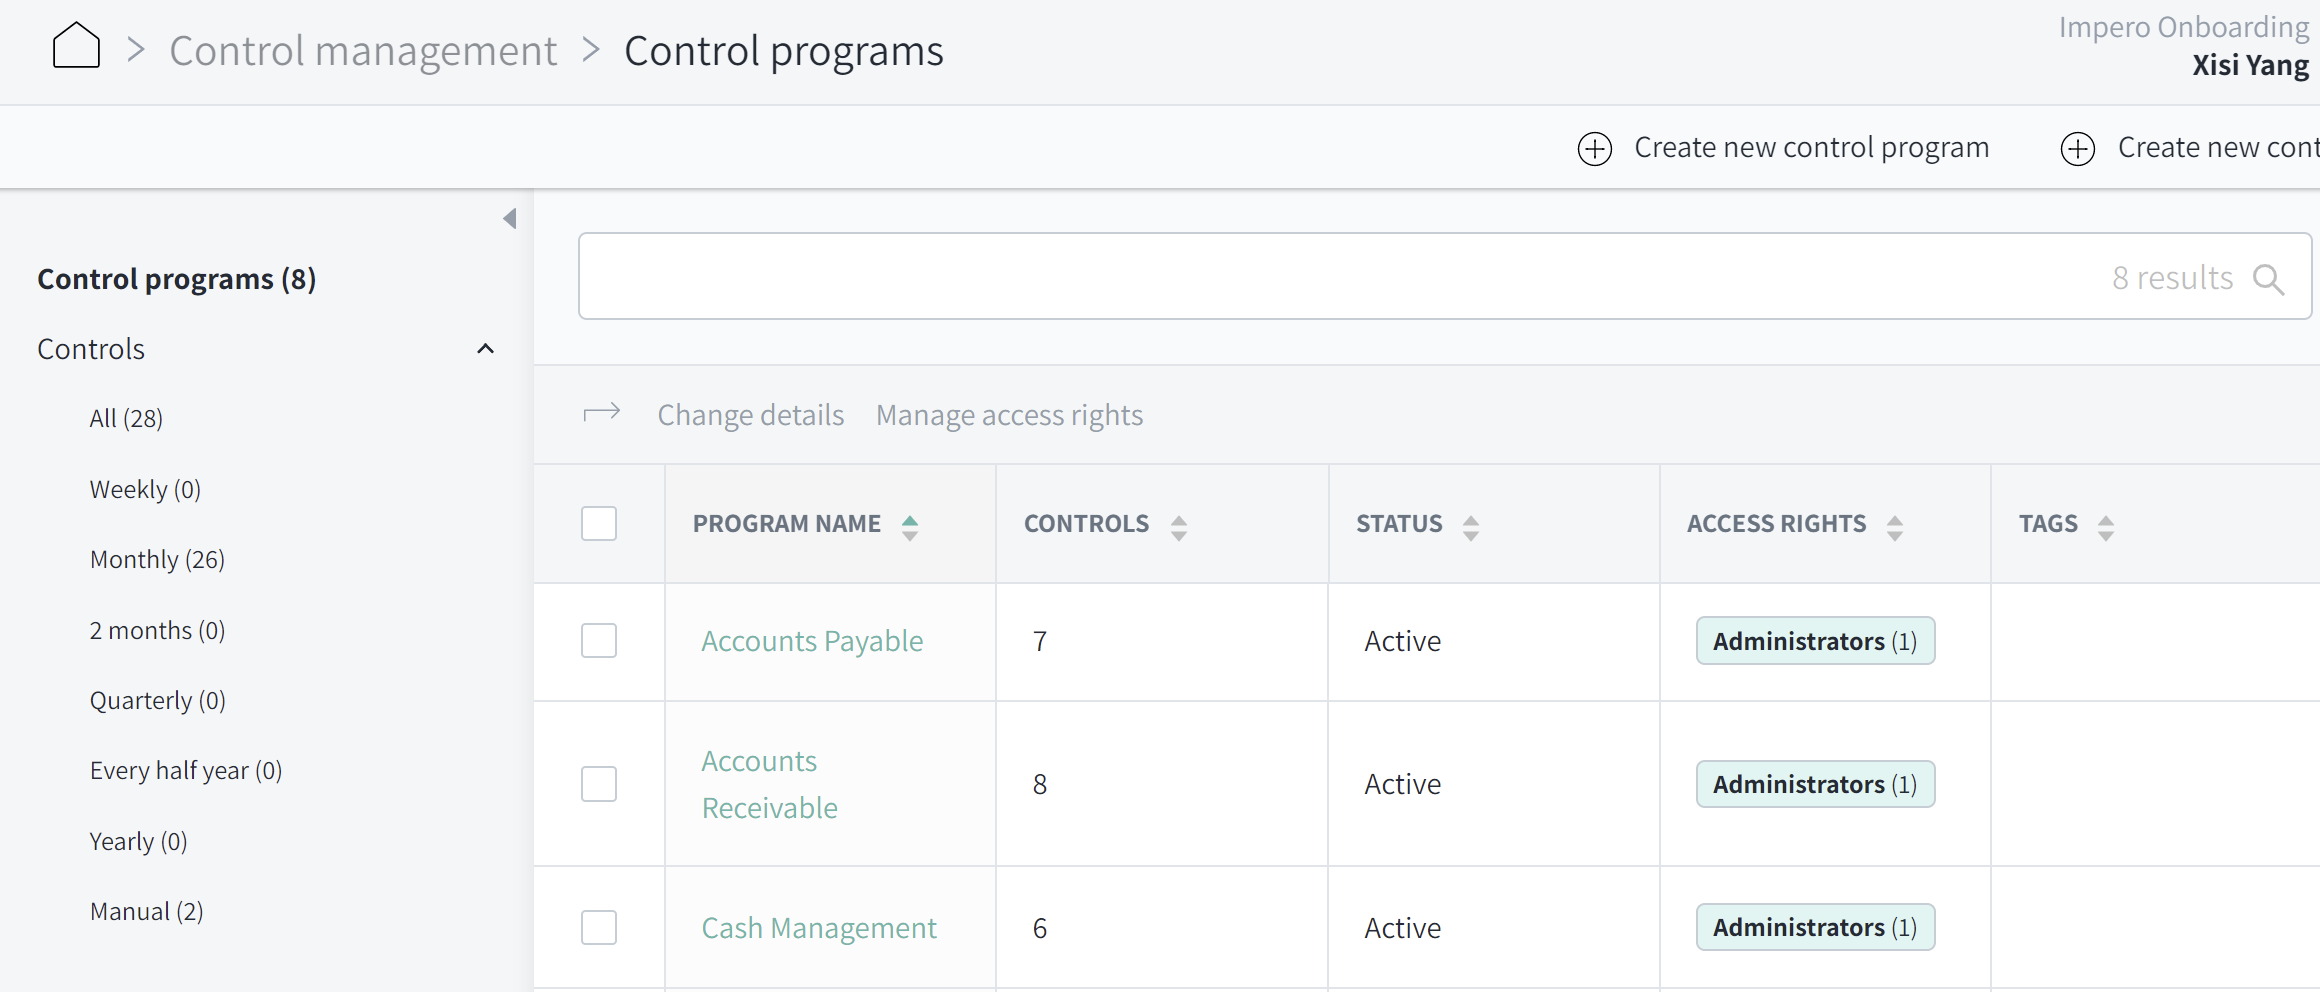The width and height of the screenshot is (2320, 992).
Task: Click Administrators (1) badge for Accounts Receivable
Action: pos(1815,784)
